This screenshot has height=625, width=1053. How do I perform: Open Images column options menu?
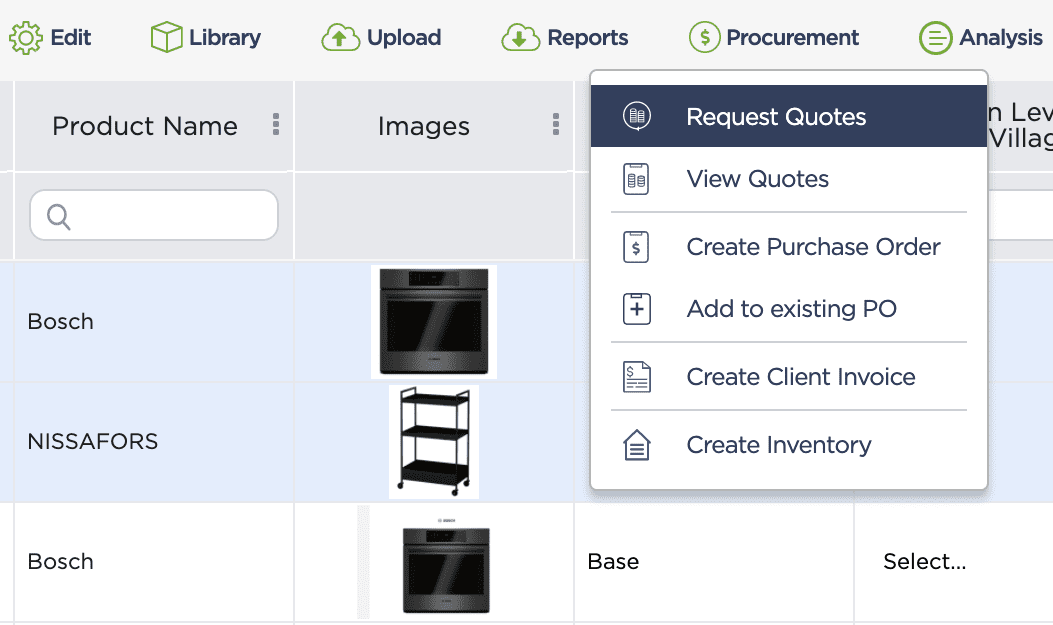coord(555,125)
